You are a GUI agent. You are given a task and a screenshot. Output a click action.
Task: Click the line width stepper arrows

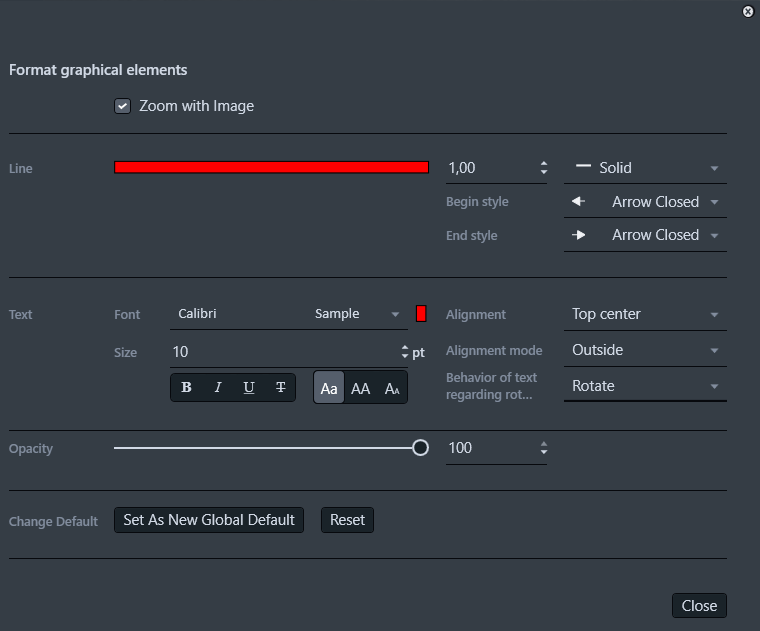[x=544, y=168]
